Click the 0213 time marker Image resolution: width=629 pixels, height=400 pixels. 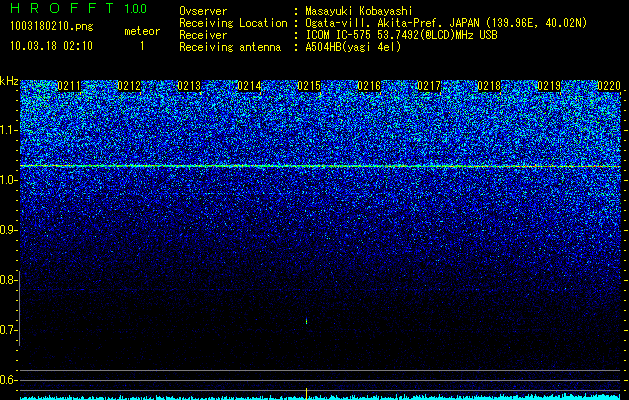(x=189, y=86)
